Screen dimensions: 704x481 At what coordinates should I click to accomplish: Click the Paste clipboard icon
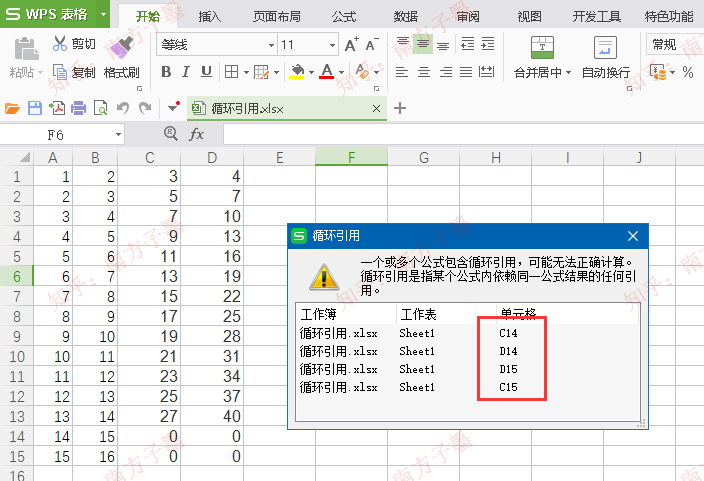(x=26, y=49)
